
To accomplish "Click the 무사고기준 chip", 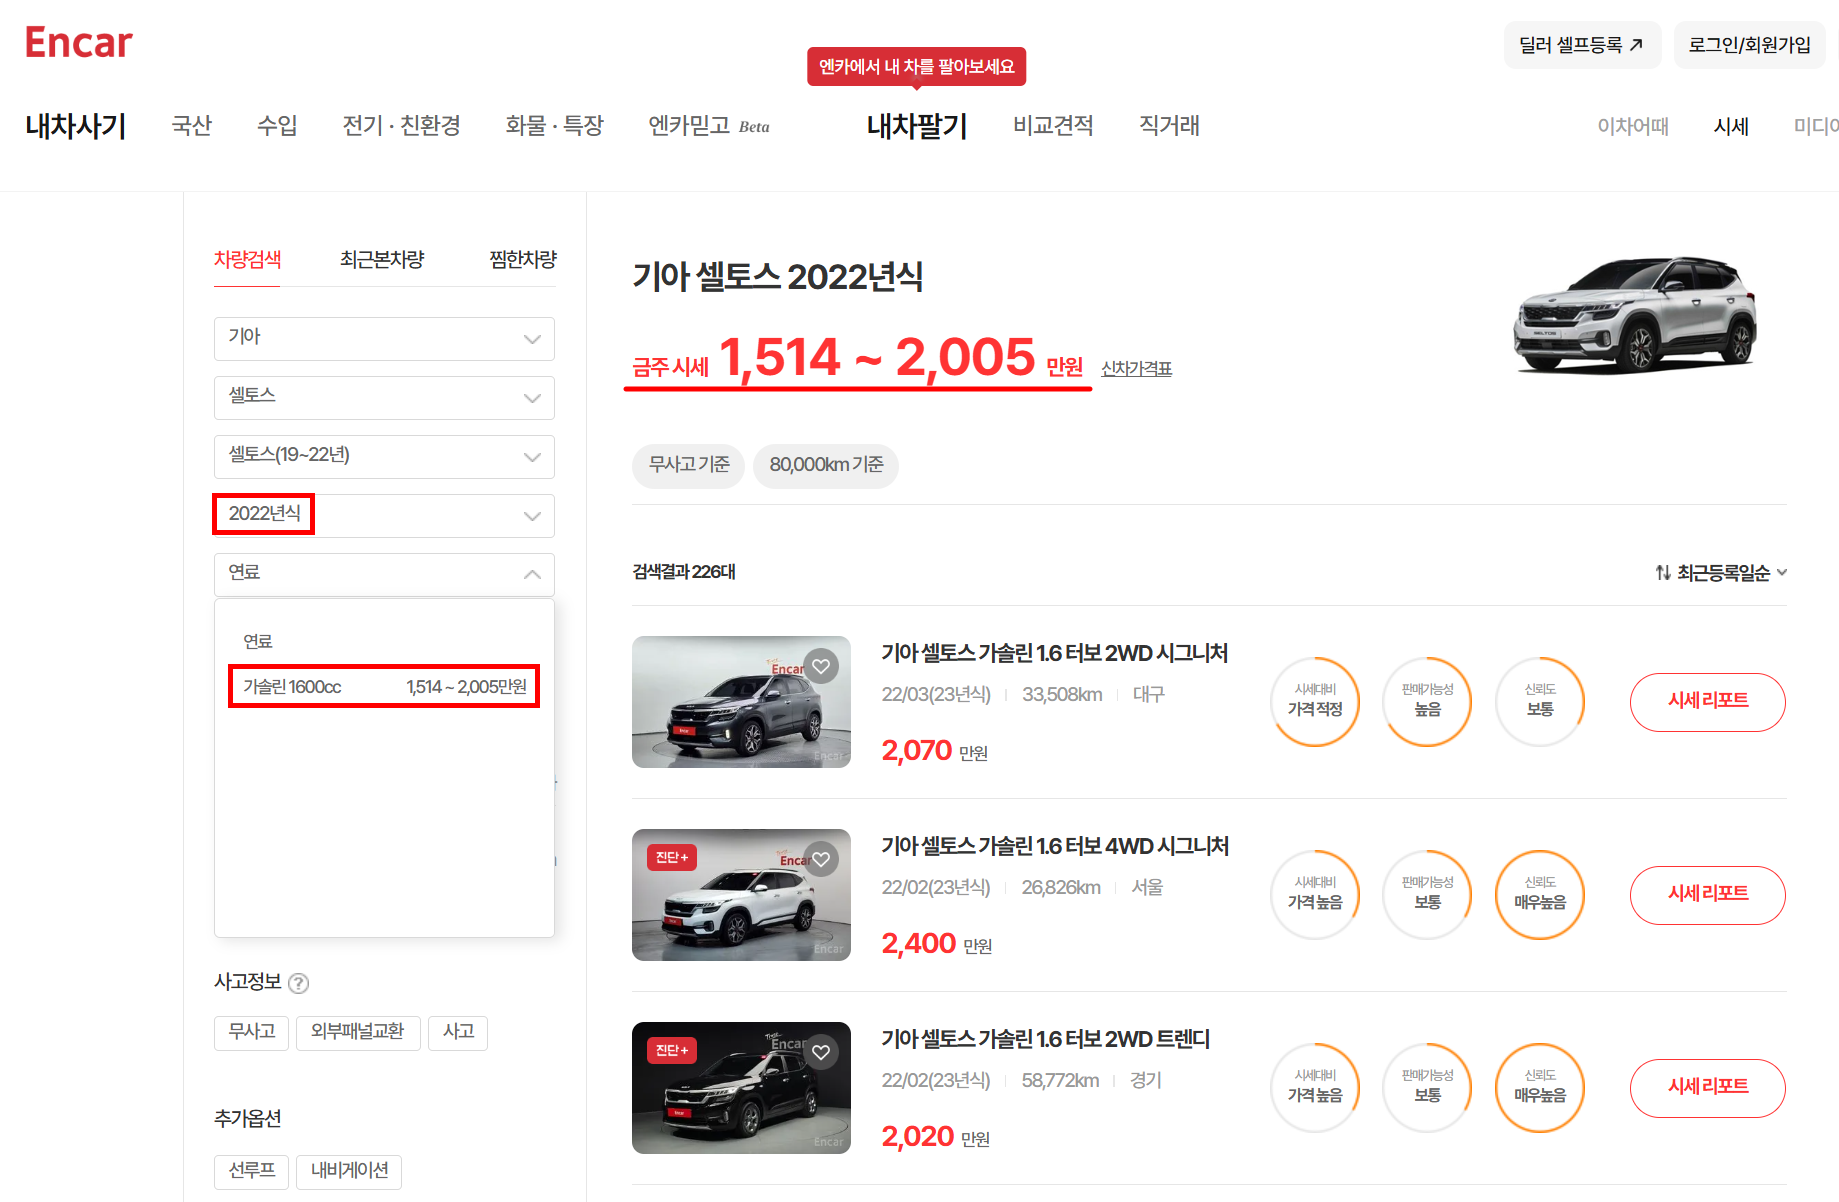I will click(x=688, y=466).
